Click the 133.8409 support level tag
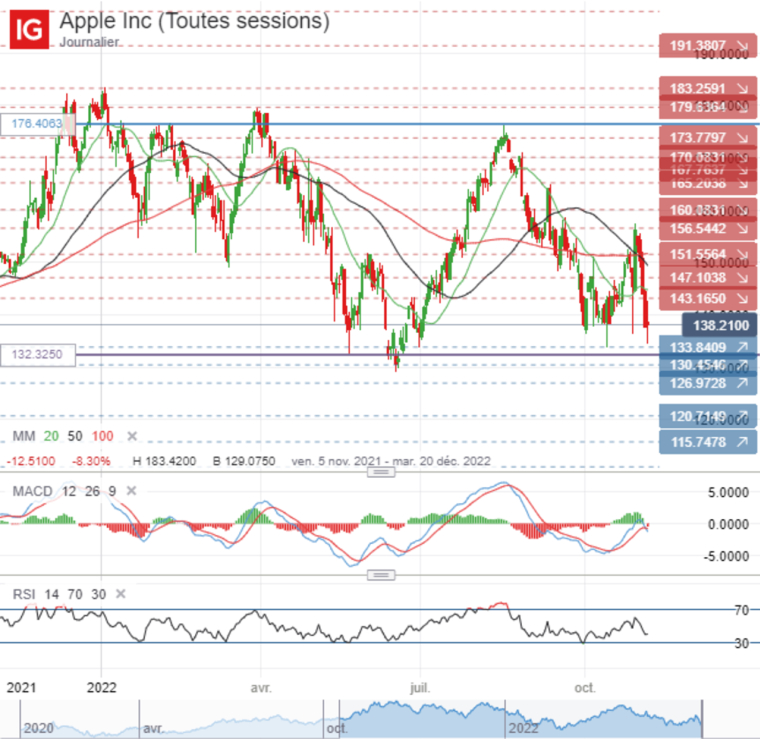 point(708,347)
